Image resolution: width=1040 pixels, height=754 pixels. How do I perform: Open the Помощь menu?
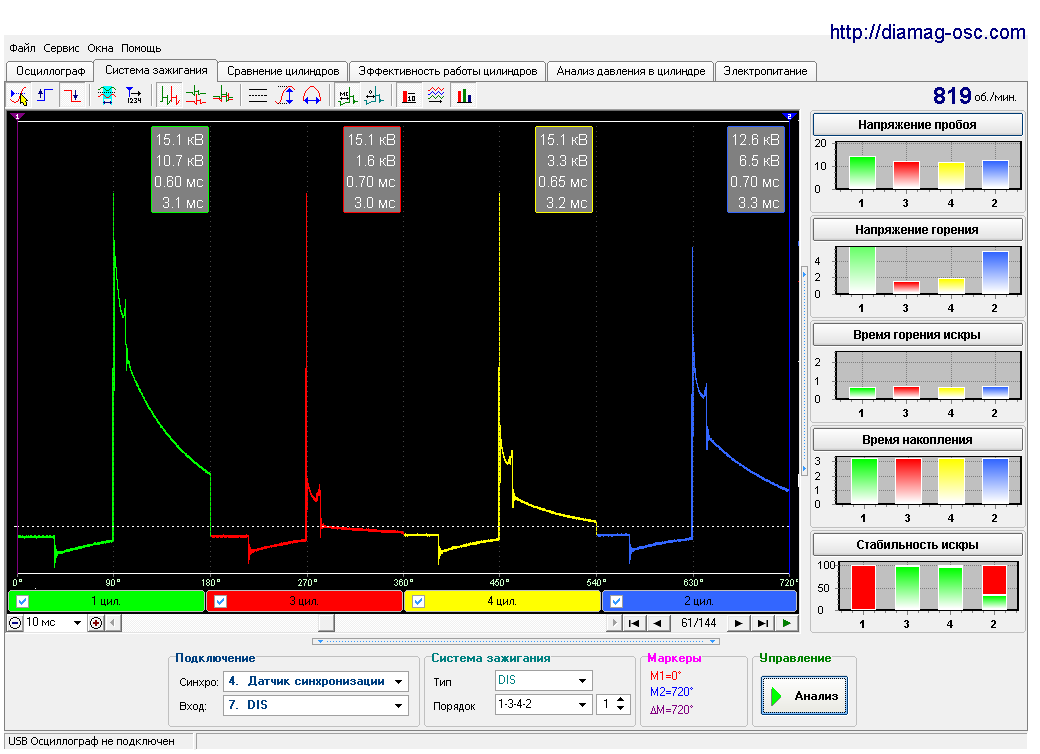point(141,48)
